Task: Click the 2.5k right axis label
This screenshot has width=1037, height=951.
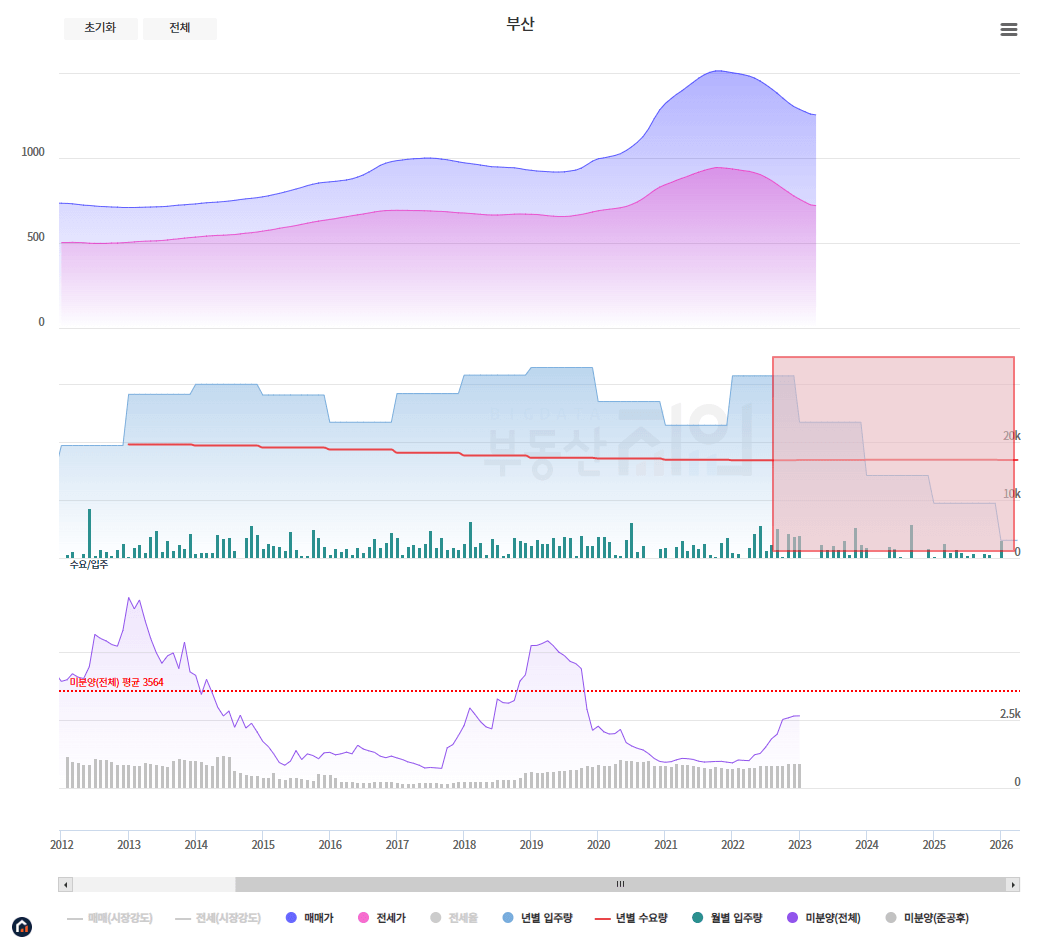Action: click(1010, 714)
